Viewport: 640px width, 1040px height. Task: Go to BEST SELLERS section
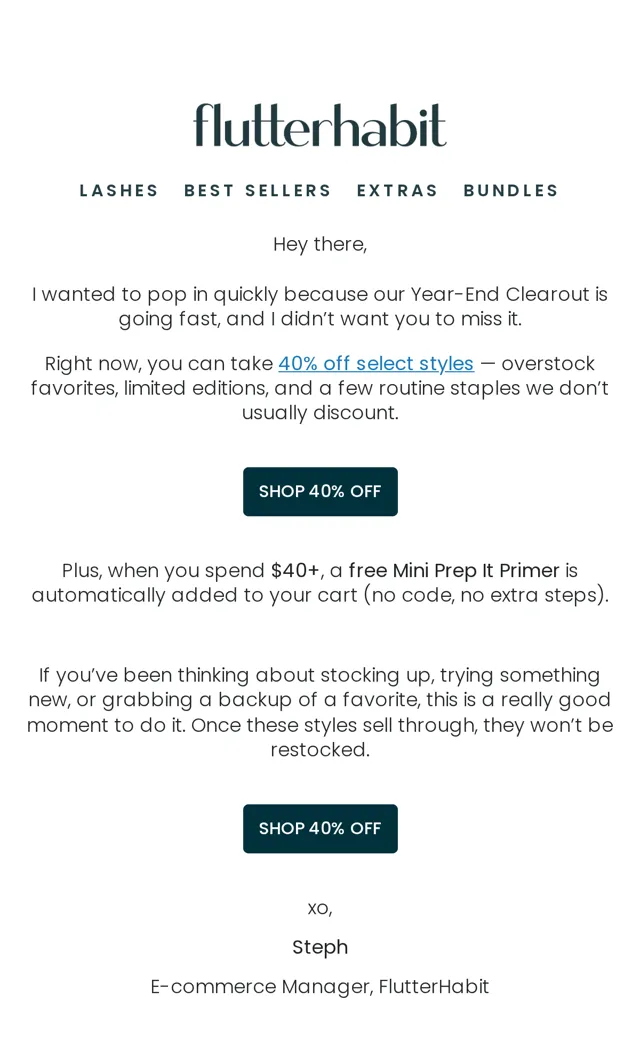(x=257, y=190)
